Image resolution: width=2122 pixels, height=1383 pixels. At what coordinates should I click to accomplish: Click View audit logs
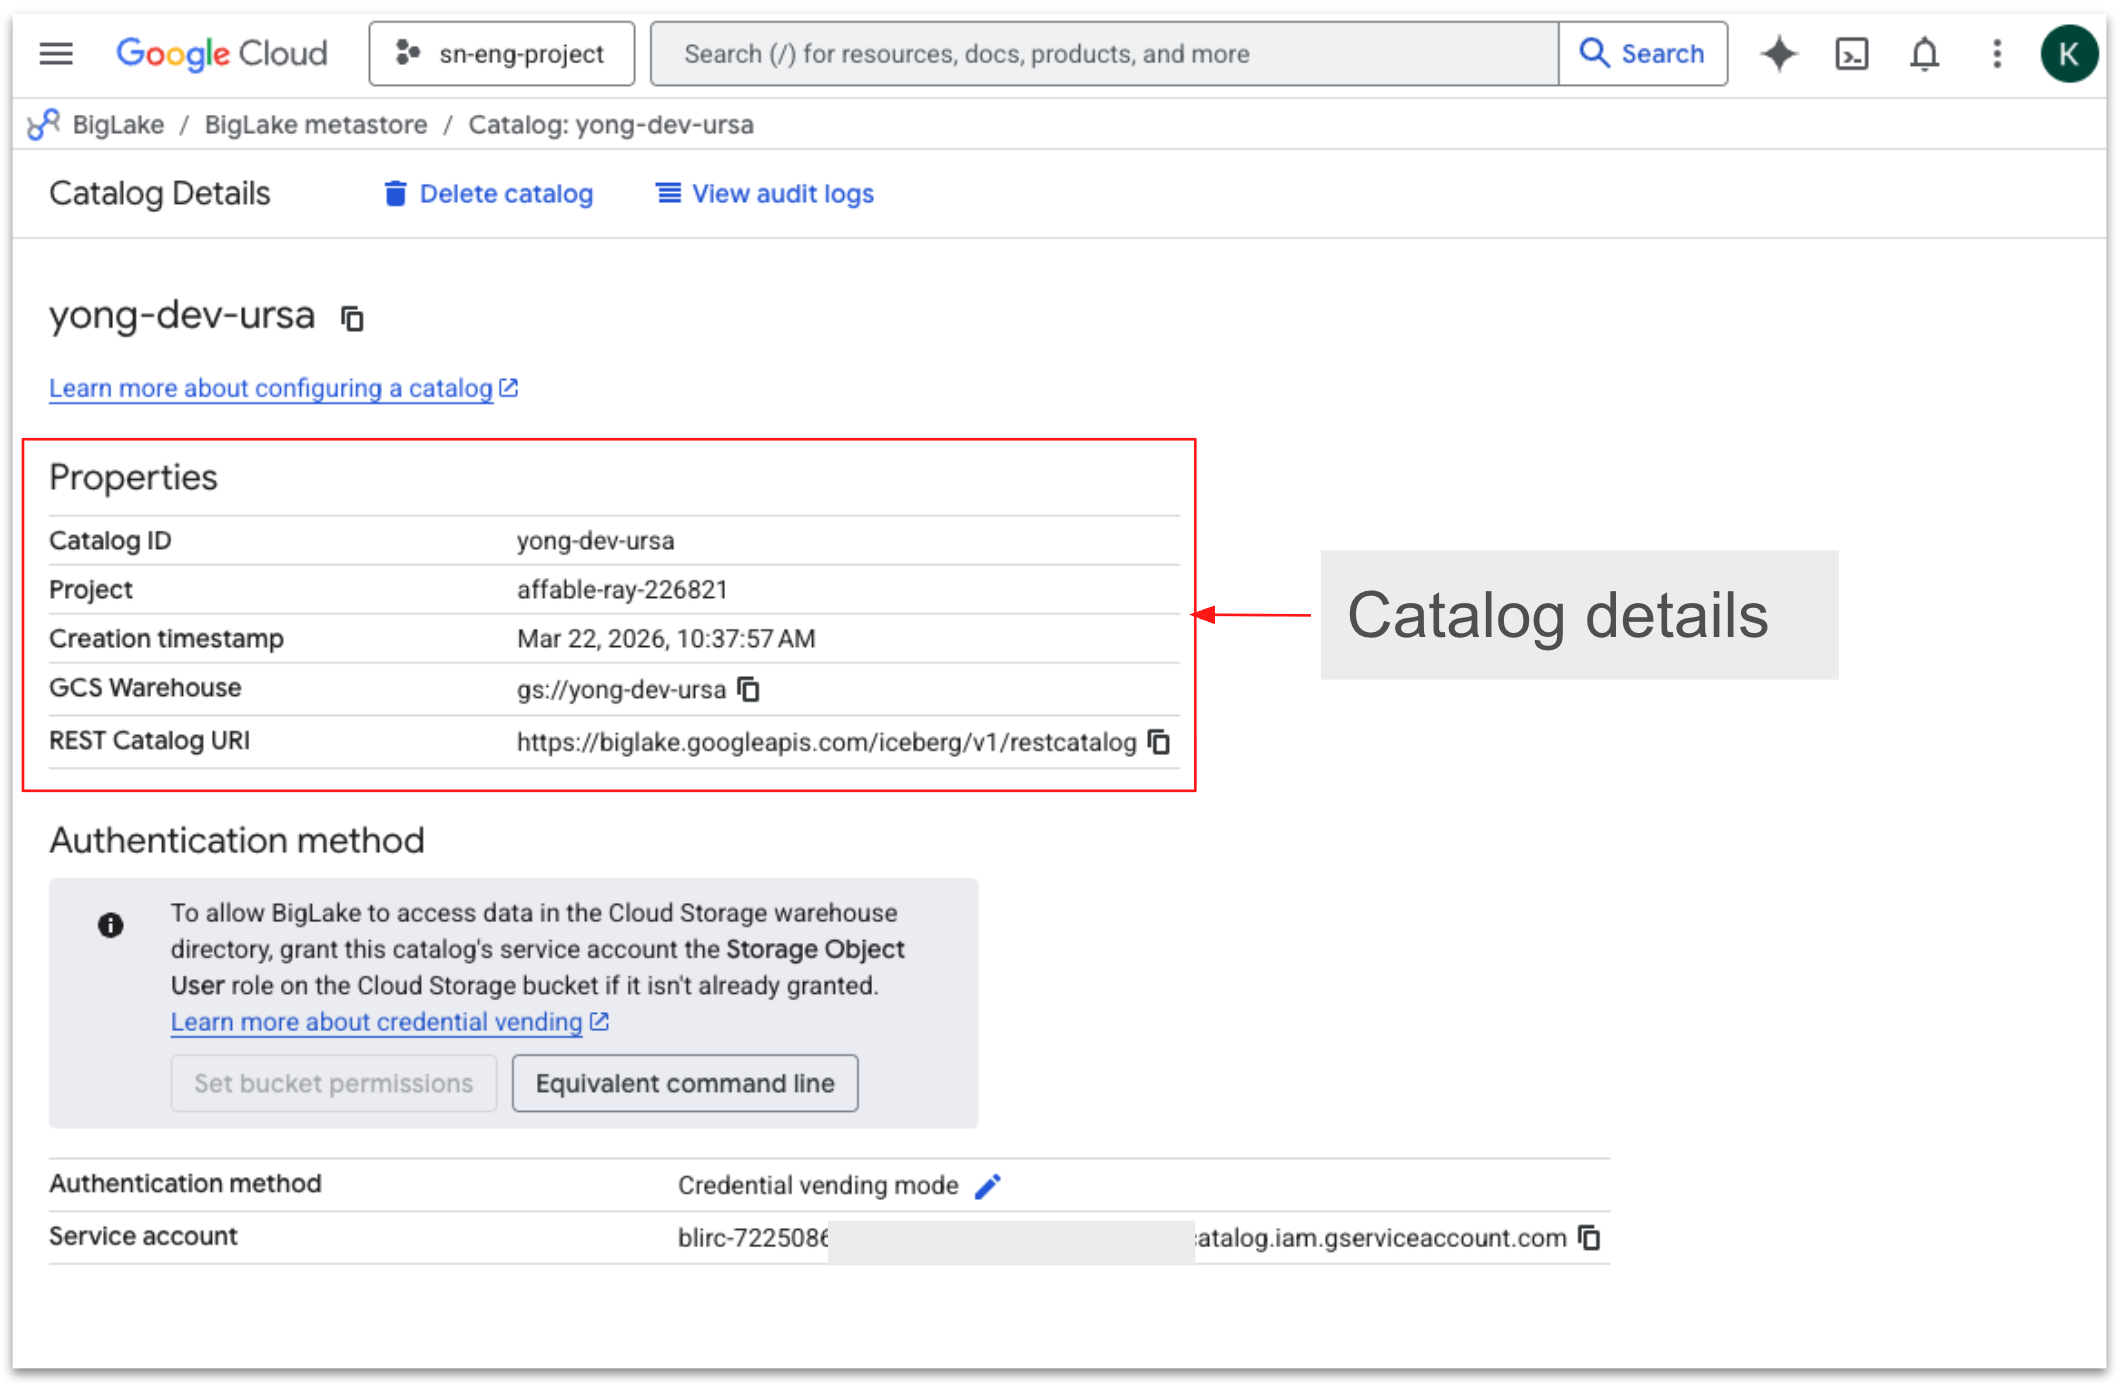[x=765, y=194]
